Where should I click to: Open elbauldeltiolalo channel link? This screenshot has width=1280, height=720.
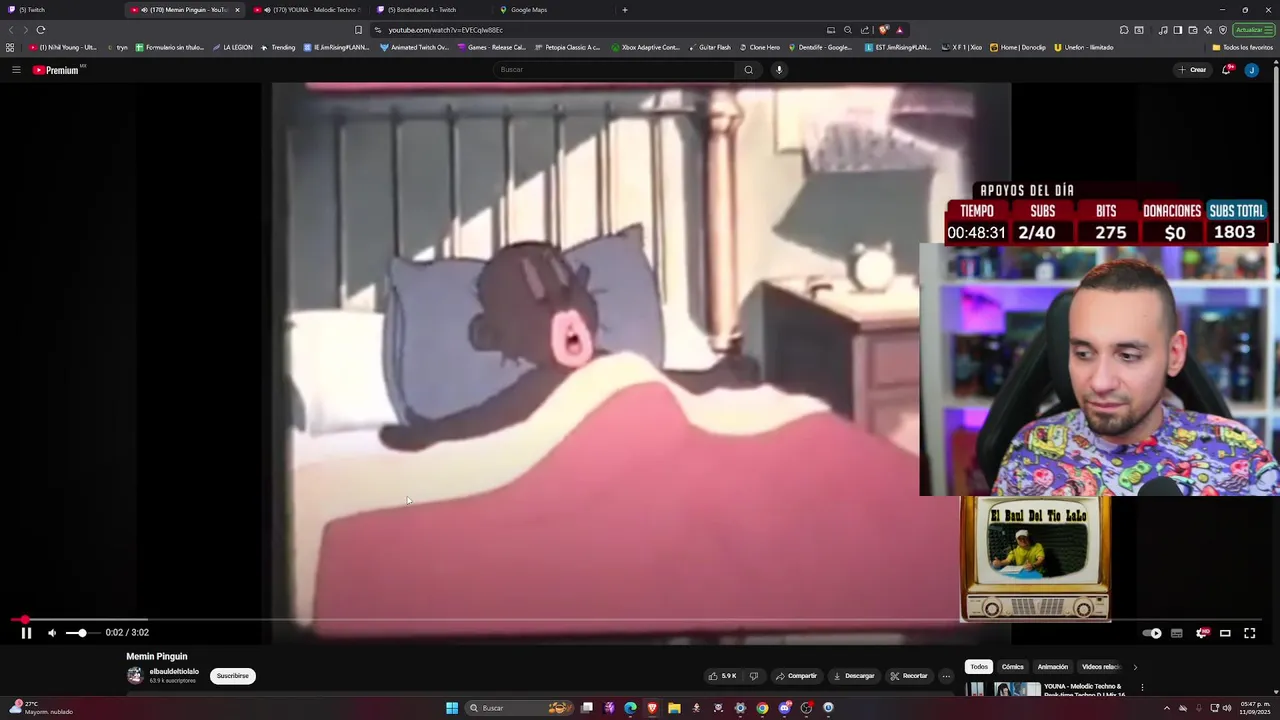point(174,672)
